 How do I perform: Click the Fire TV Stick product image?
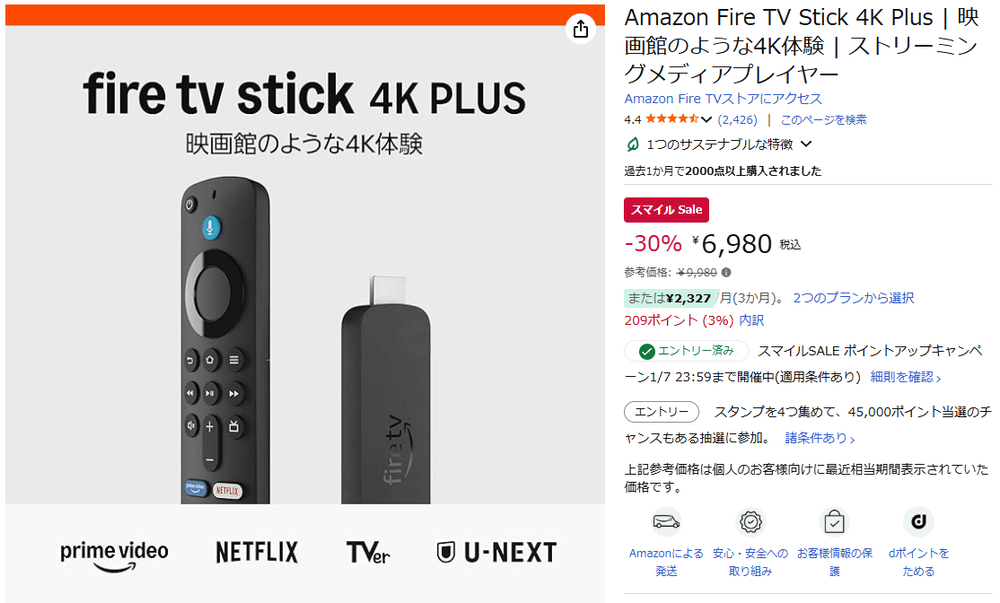[x=305, y=303]
